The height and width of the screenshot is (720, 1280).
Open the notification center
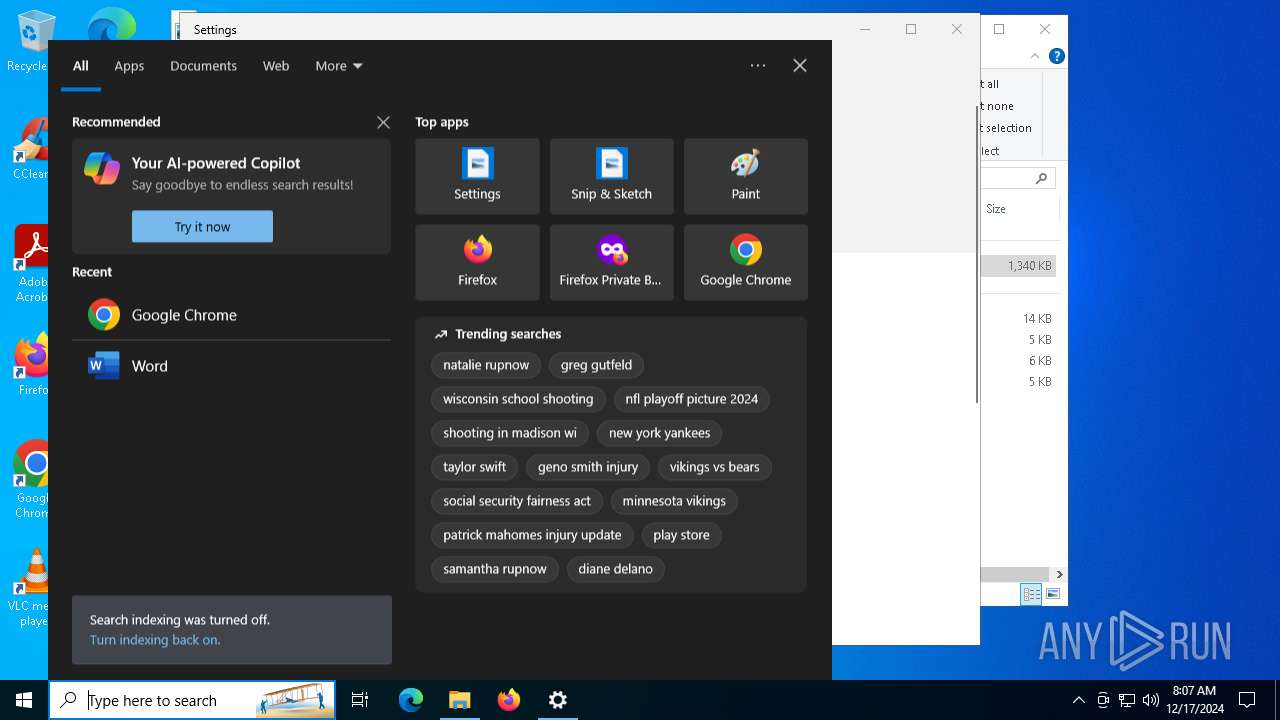pyautogui.click(x=1247, y=700)
